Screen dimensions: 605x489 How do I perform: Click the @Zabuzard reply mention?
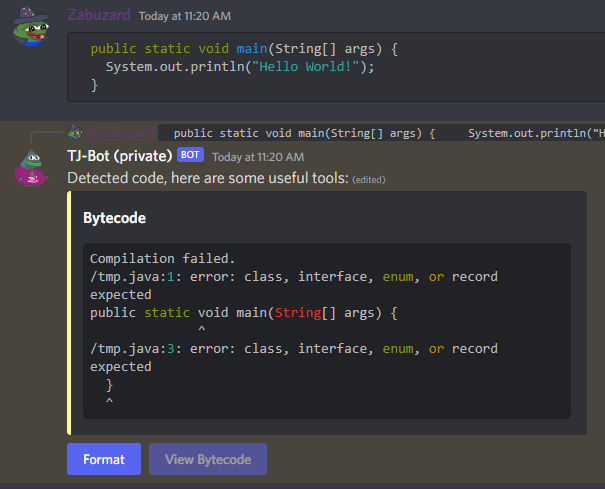(121, 133)
